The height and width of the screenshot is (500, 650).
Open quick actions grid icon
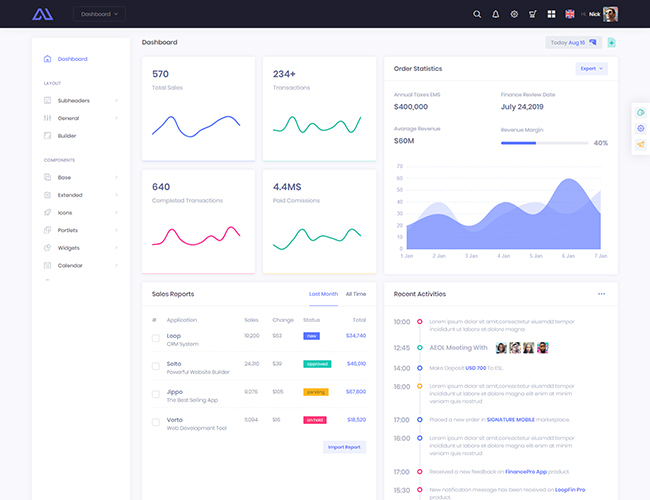coord(551,14)
